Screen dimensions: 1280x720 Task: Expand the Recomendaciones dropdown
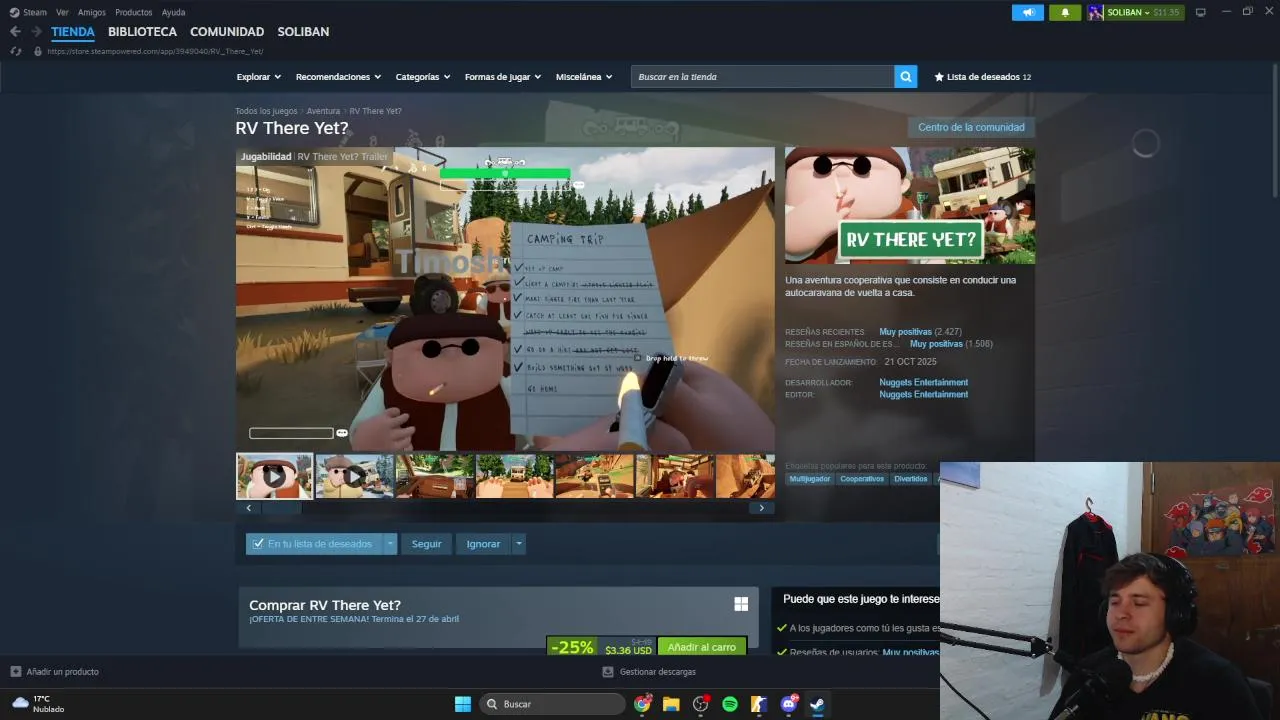[338, 77]
